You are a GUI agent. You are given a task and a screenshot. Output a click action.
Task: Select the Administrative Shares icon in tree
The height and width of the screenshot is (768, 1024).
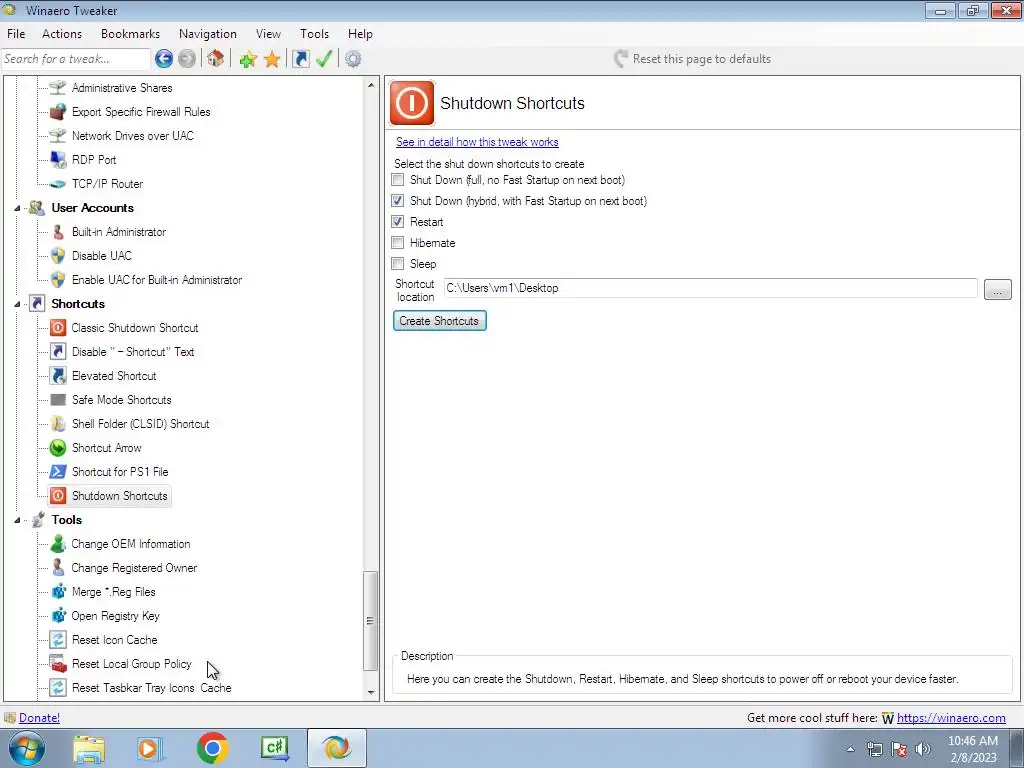[58, 88]
